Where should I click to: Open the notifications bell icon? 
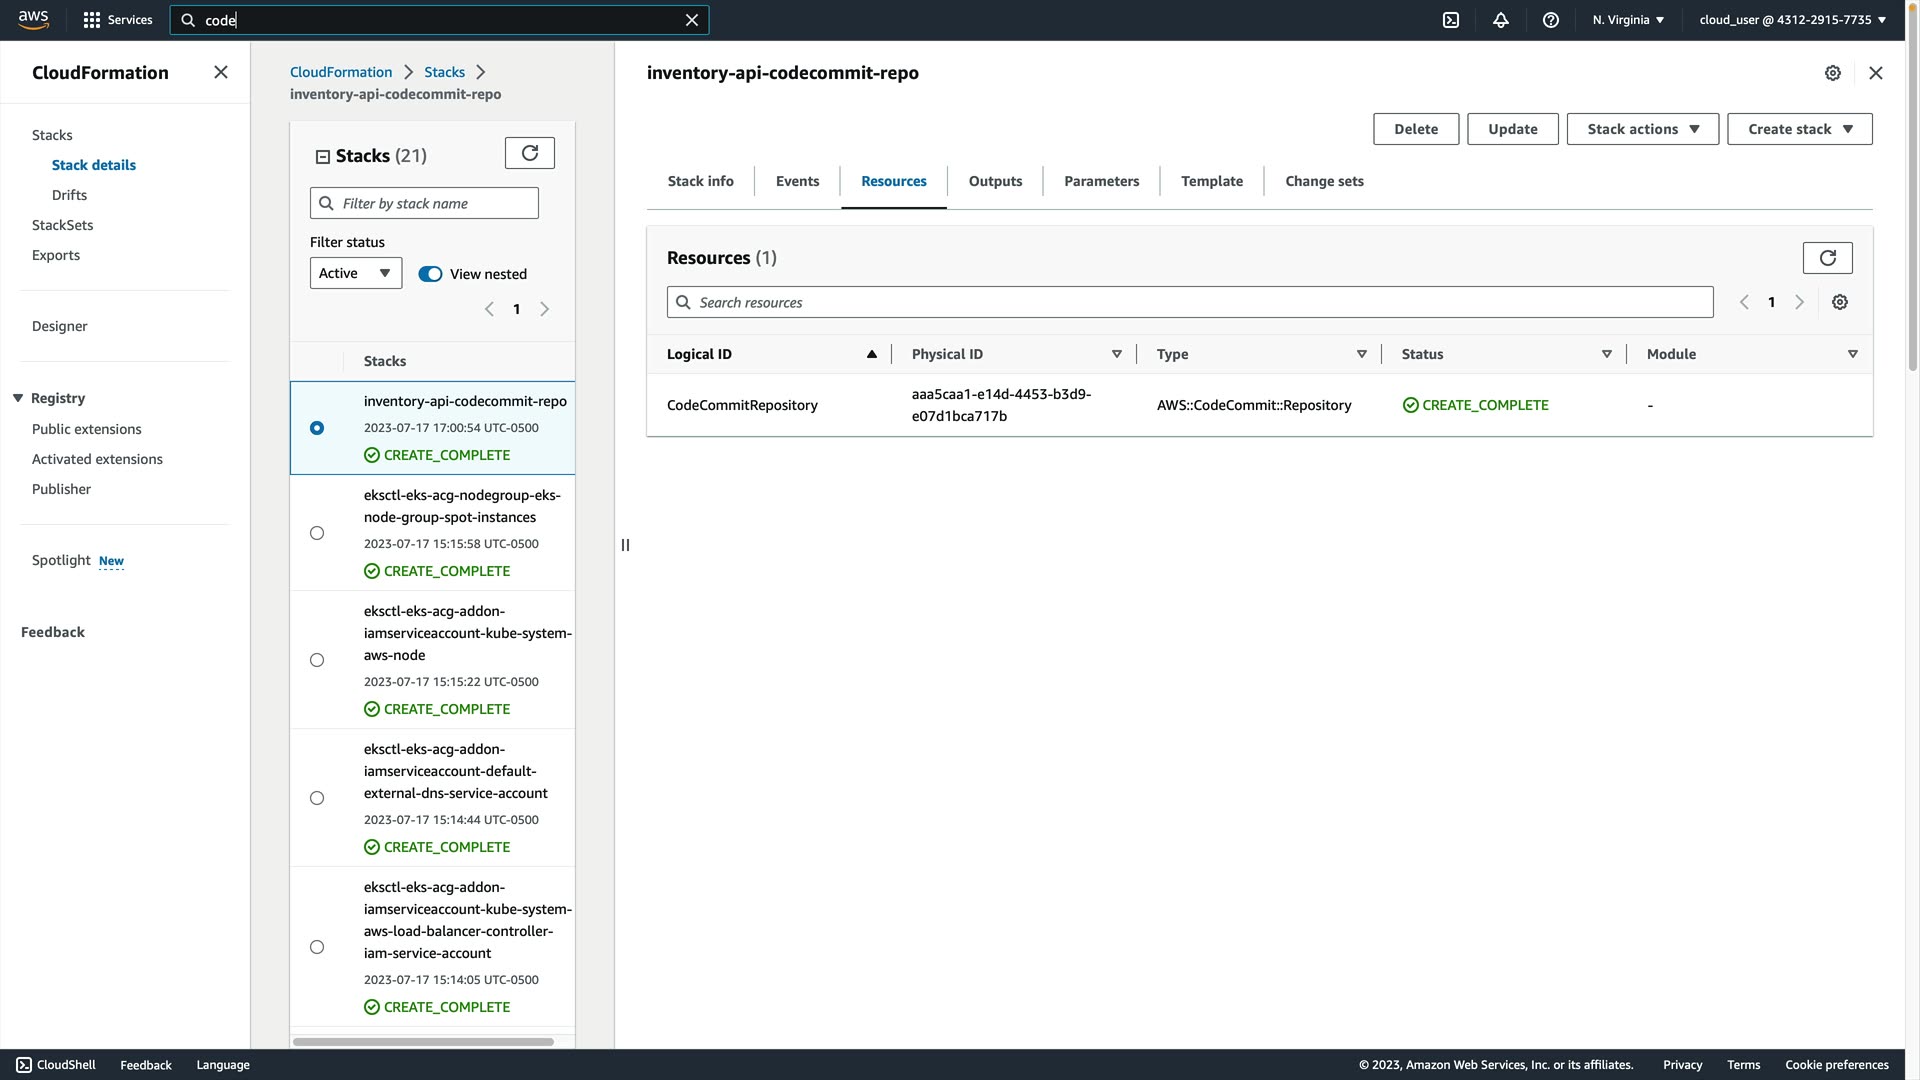pyautogui.click(x=1500, y=20)
